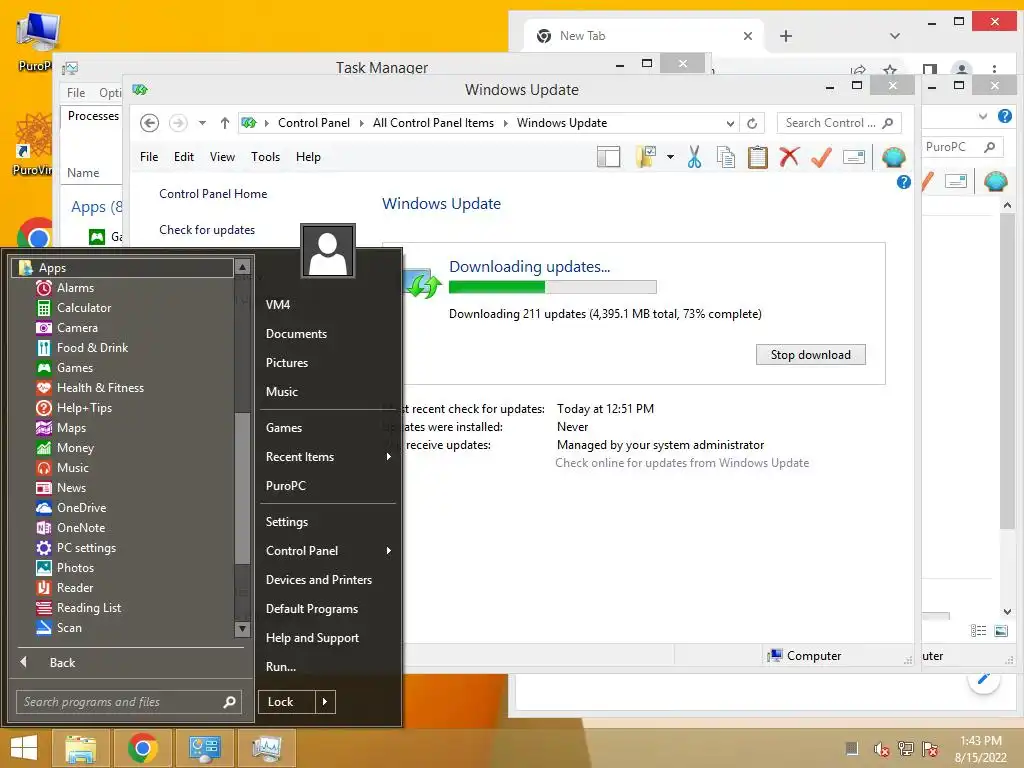Go back in Windows Update window
Screen dimensions: 1024x768
tap(150, 123)
